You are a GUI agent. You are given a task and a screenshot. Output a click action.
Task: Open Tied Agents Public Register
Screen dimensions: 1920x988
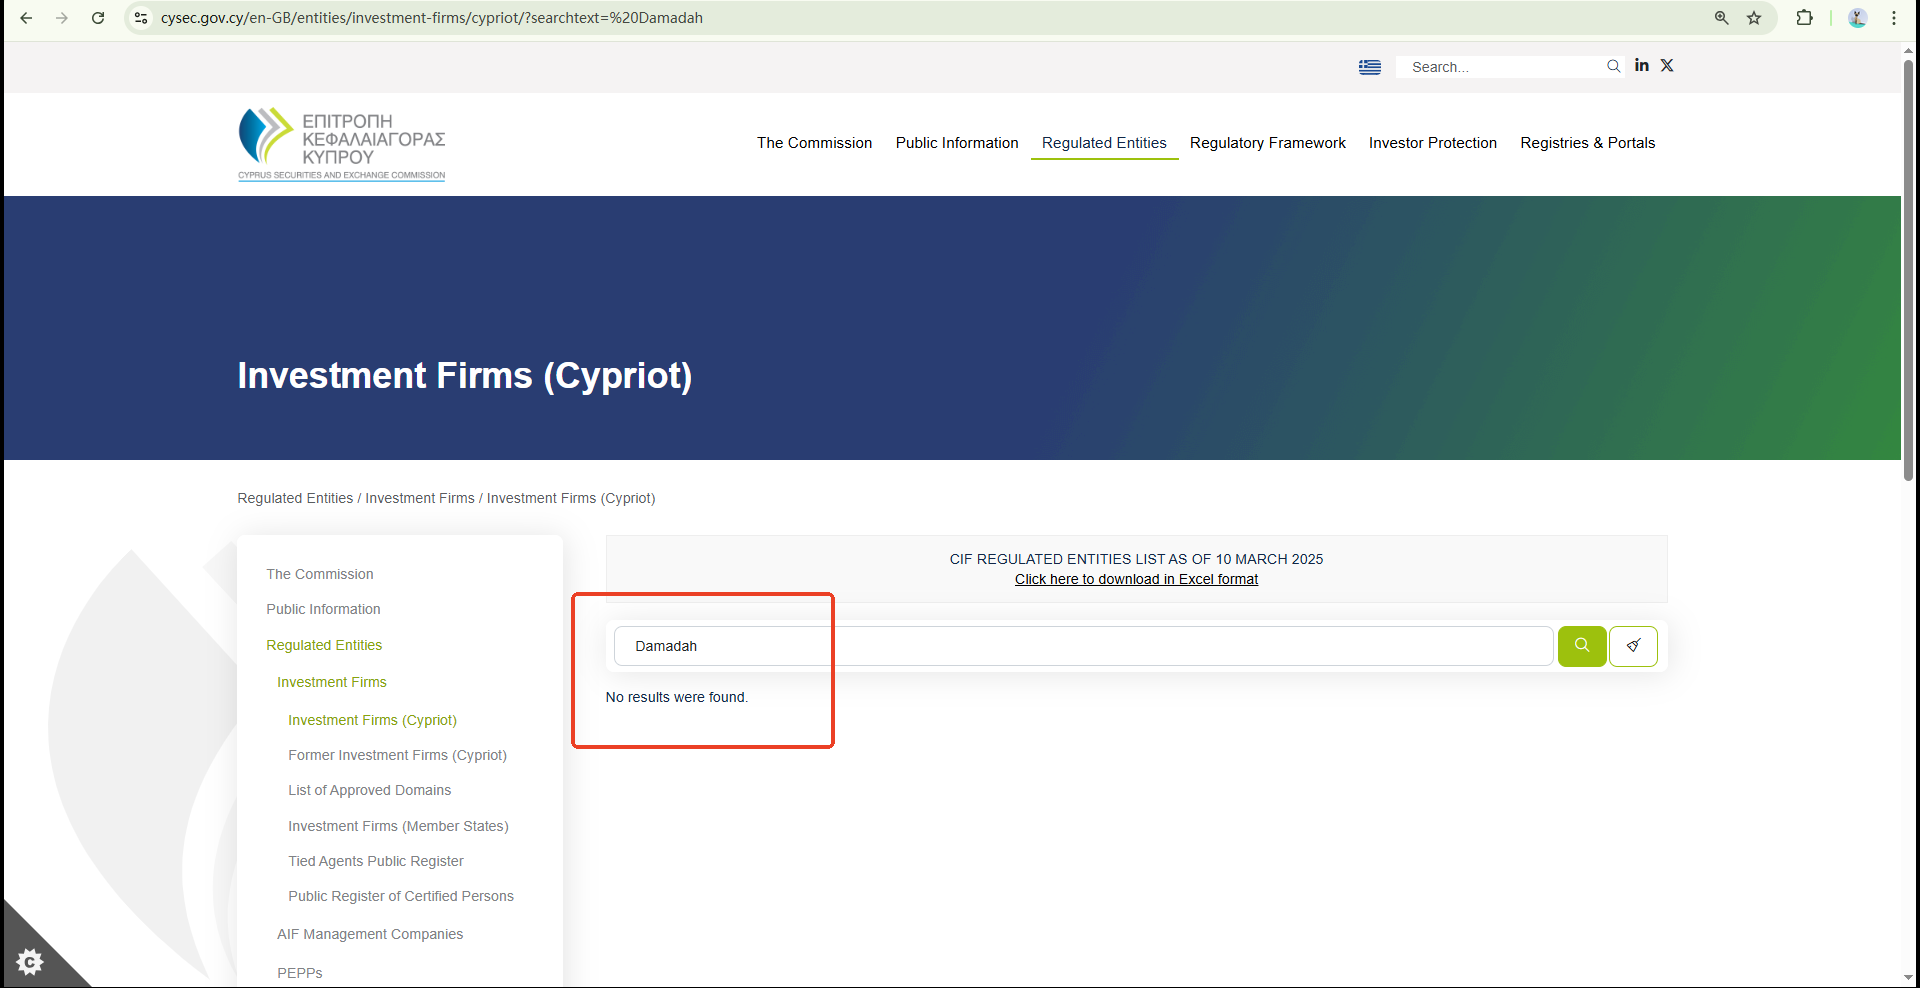[376, 861]
